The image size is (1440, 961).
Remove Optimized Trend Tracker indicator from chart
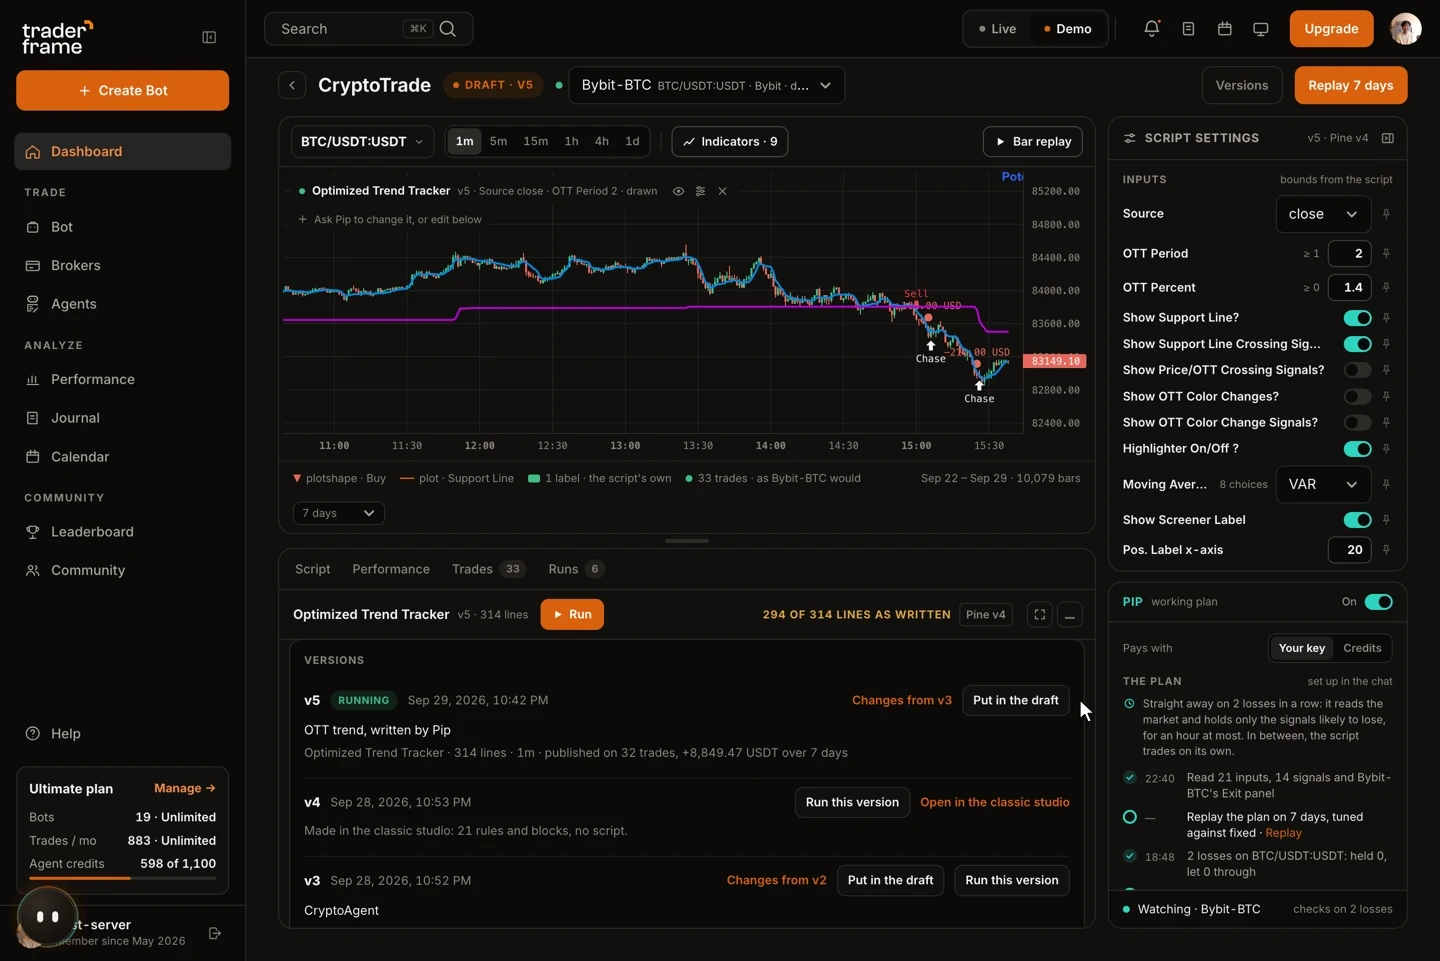click(x=722, y=191)
